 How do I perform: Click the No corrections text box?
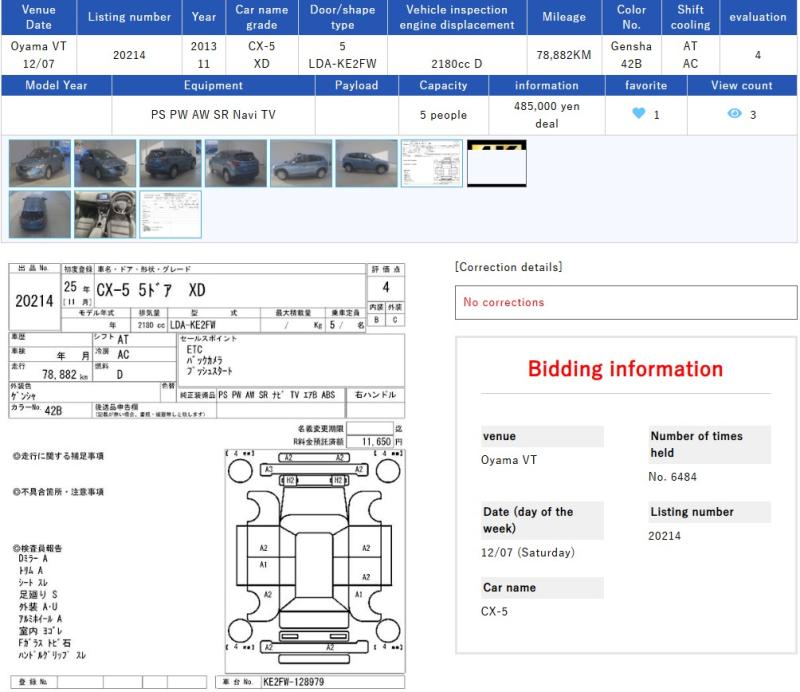click(626, 302)
